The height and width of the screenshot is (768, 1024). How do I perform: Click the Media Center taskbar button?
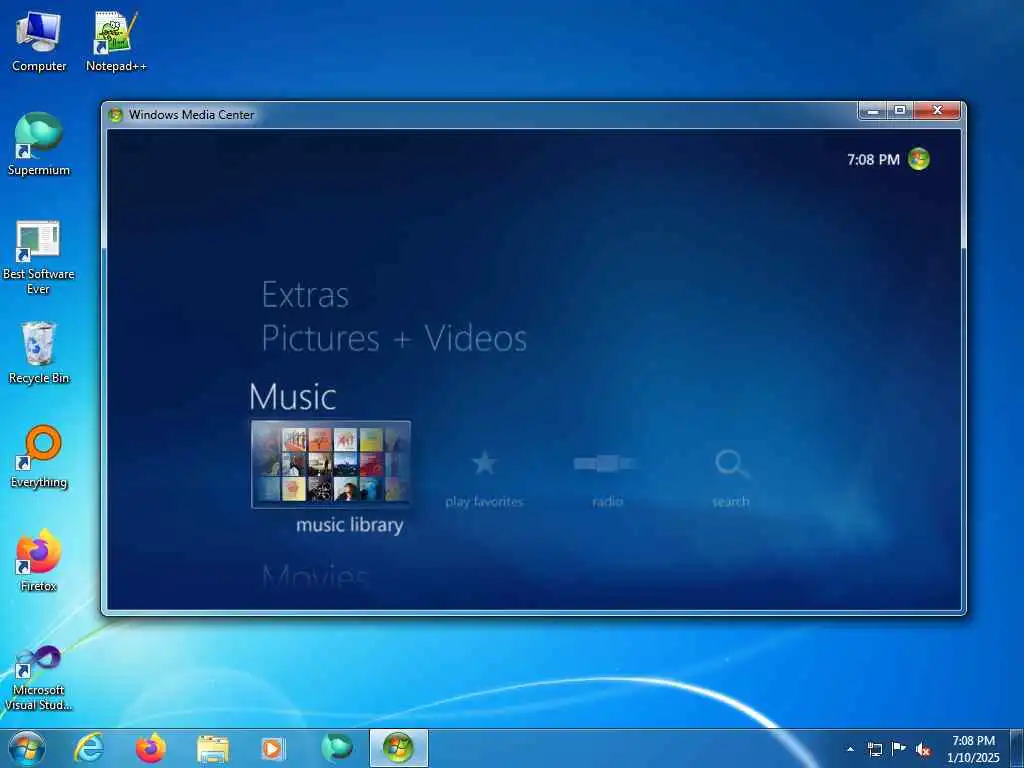point(398,748)
